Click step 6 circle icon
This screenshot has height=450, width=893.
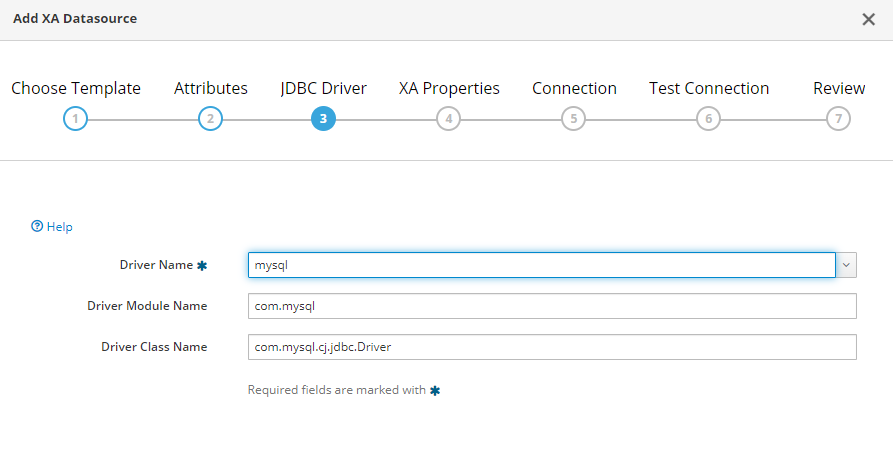tap(709, 119)
